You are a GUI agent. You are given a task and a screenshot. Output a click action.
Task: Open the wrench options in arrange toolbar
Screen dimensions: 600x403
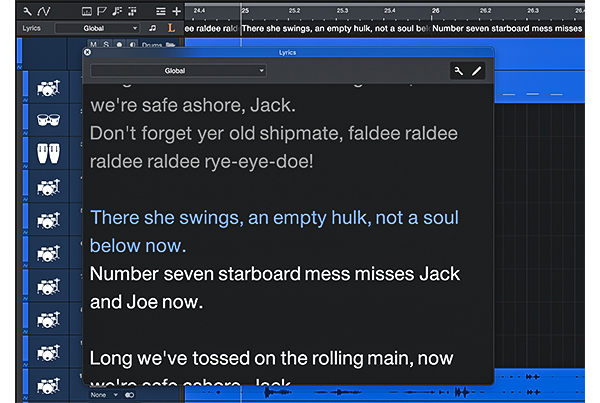(x=27, y=11)
